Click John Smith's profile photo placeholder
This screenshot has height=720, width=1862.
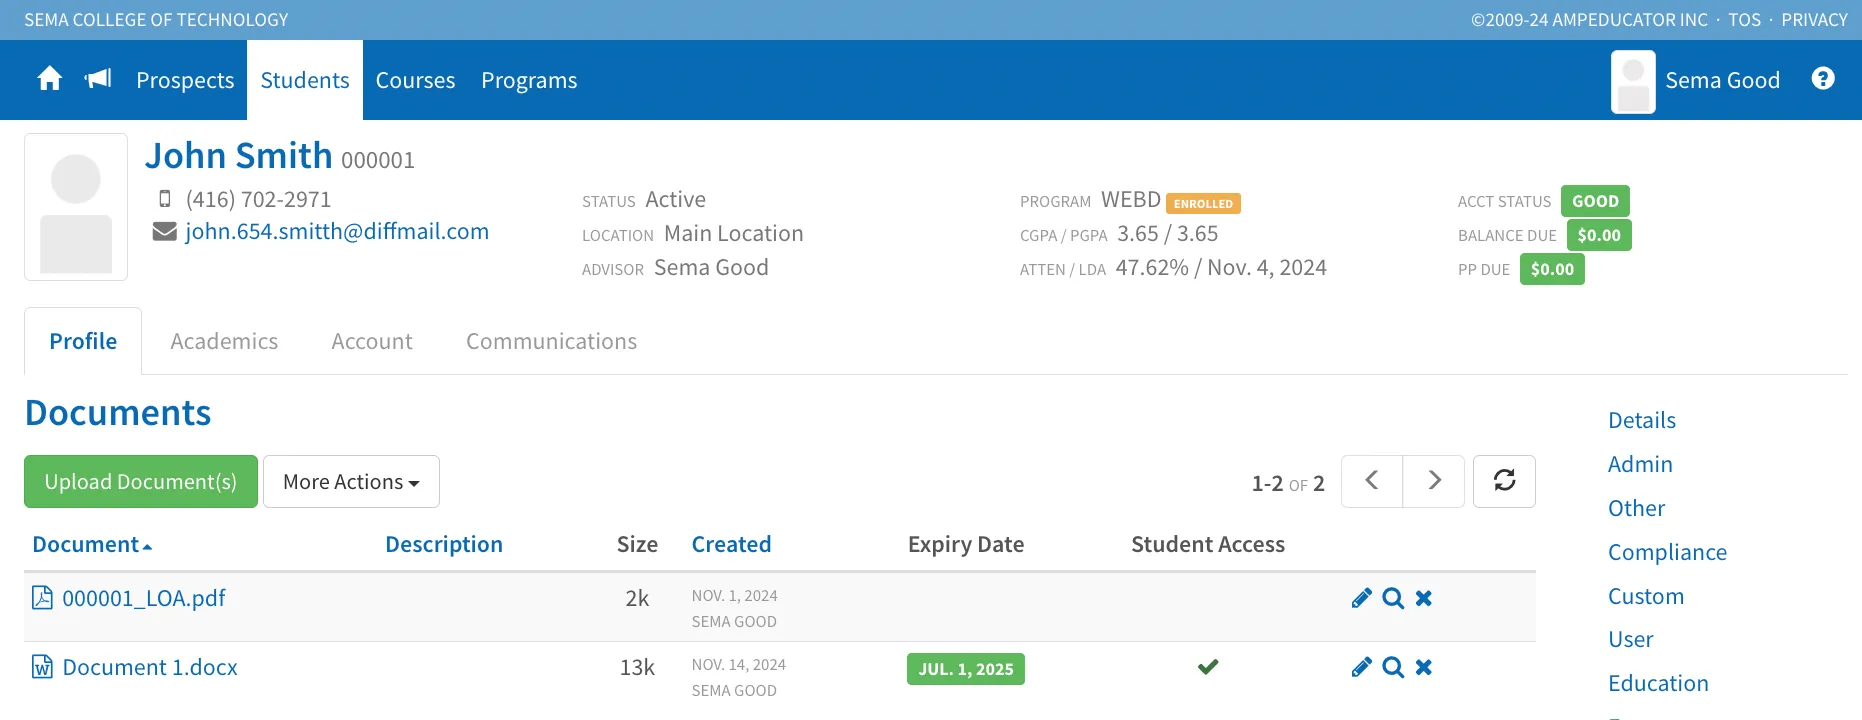coord(76,207)
